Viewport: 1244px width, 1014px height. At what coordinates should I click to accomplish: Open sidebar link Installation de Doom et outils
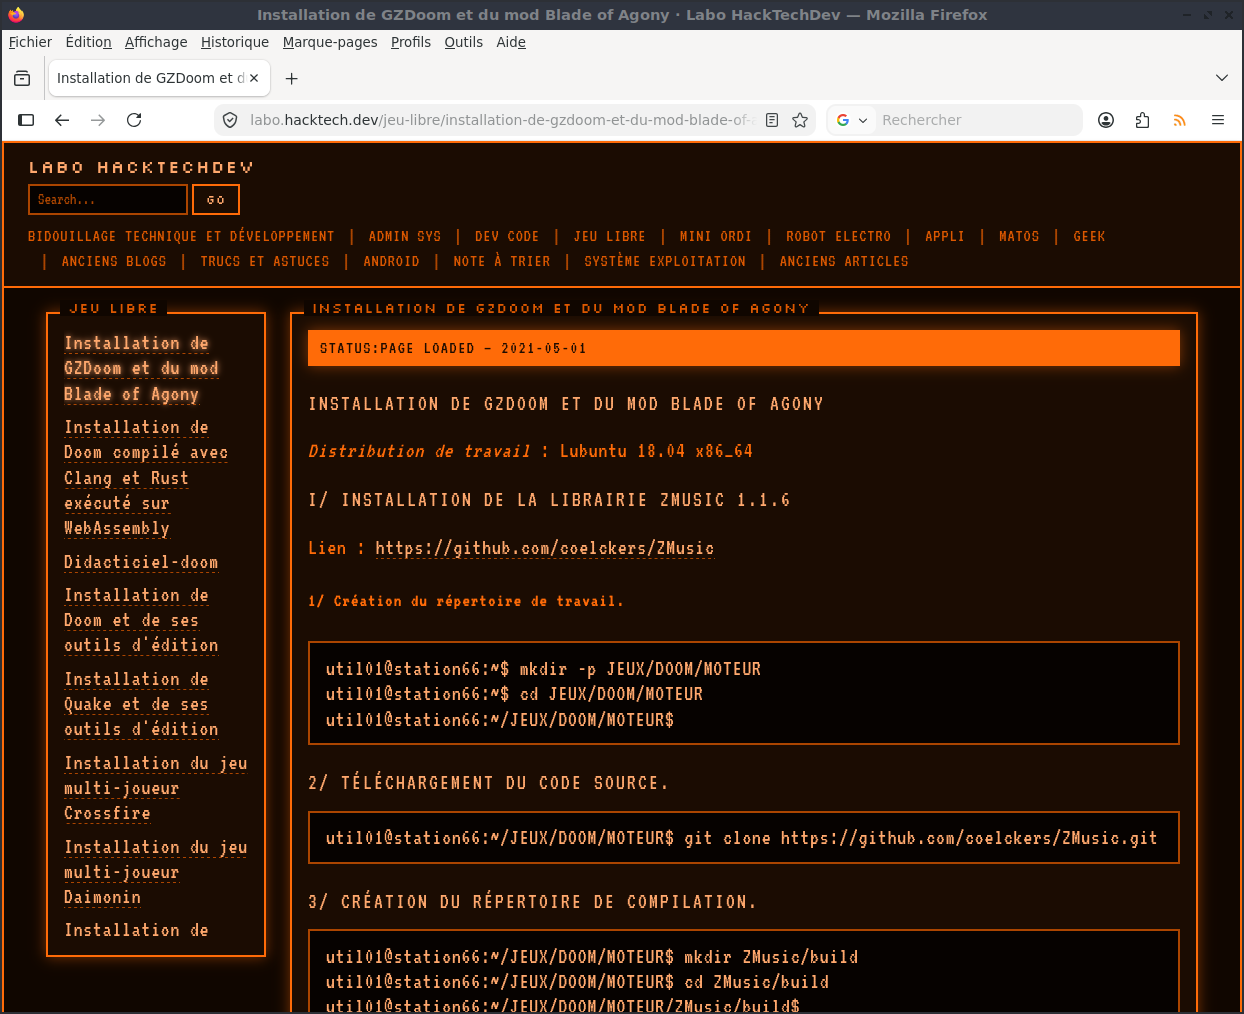click(141, 620)
